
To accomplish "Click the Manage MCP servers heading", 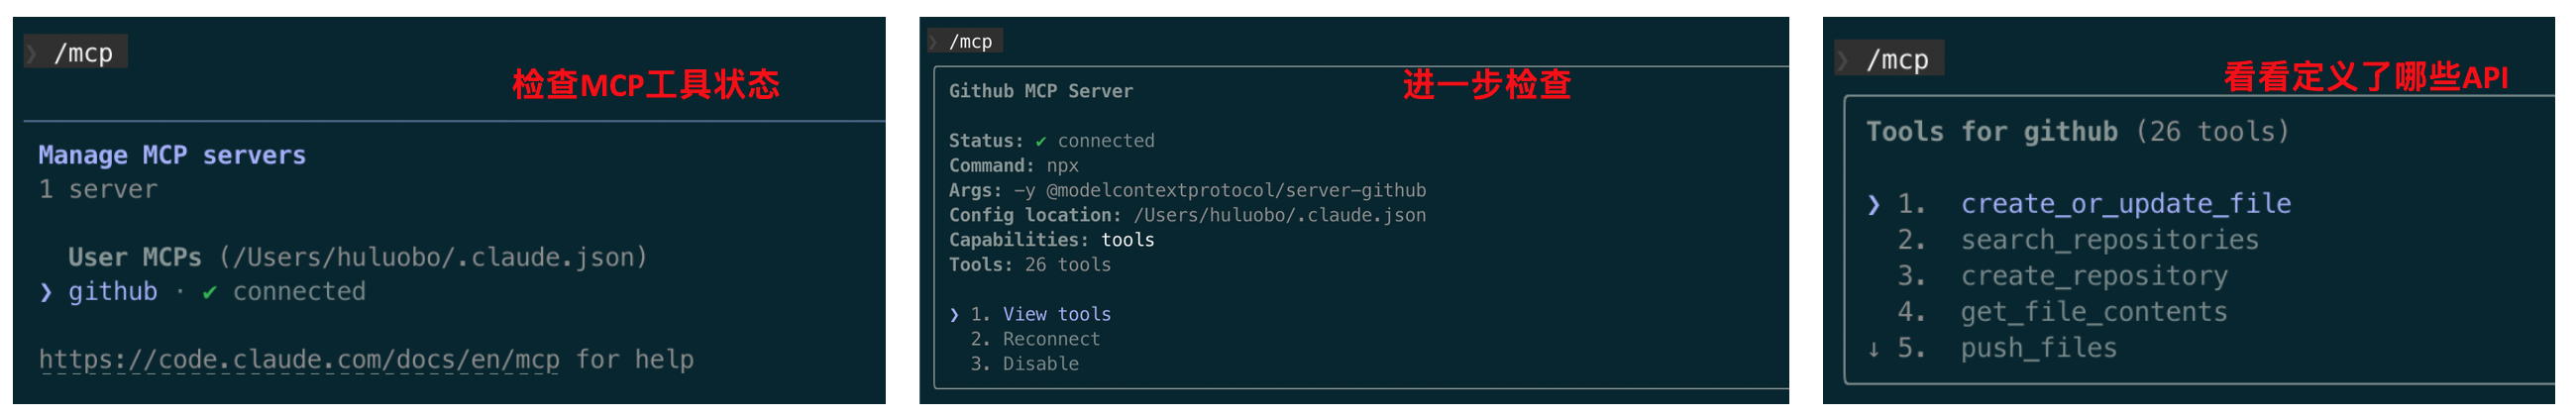I will pos(172,156).
